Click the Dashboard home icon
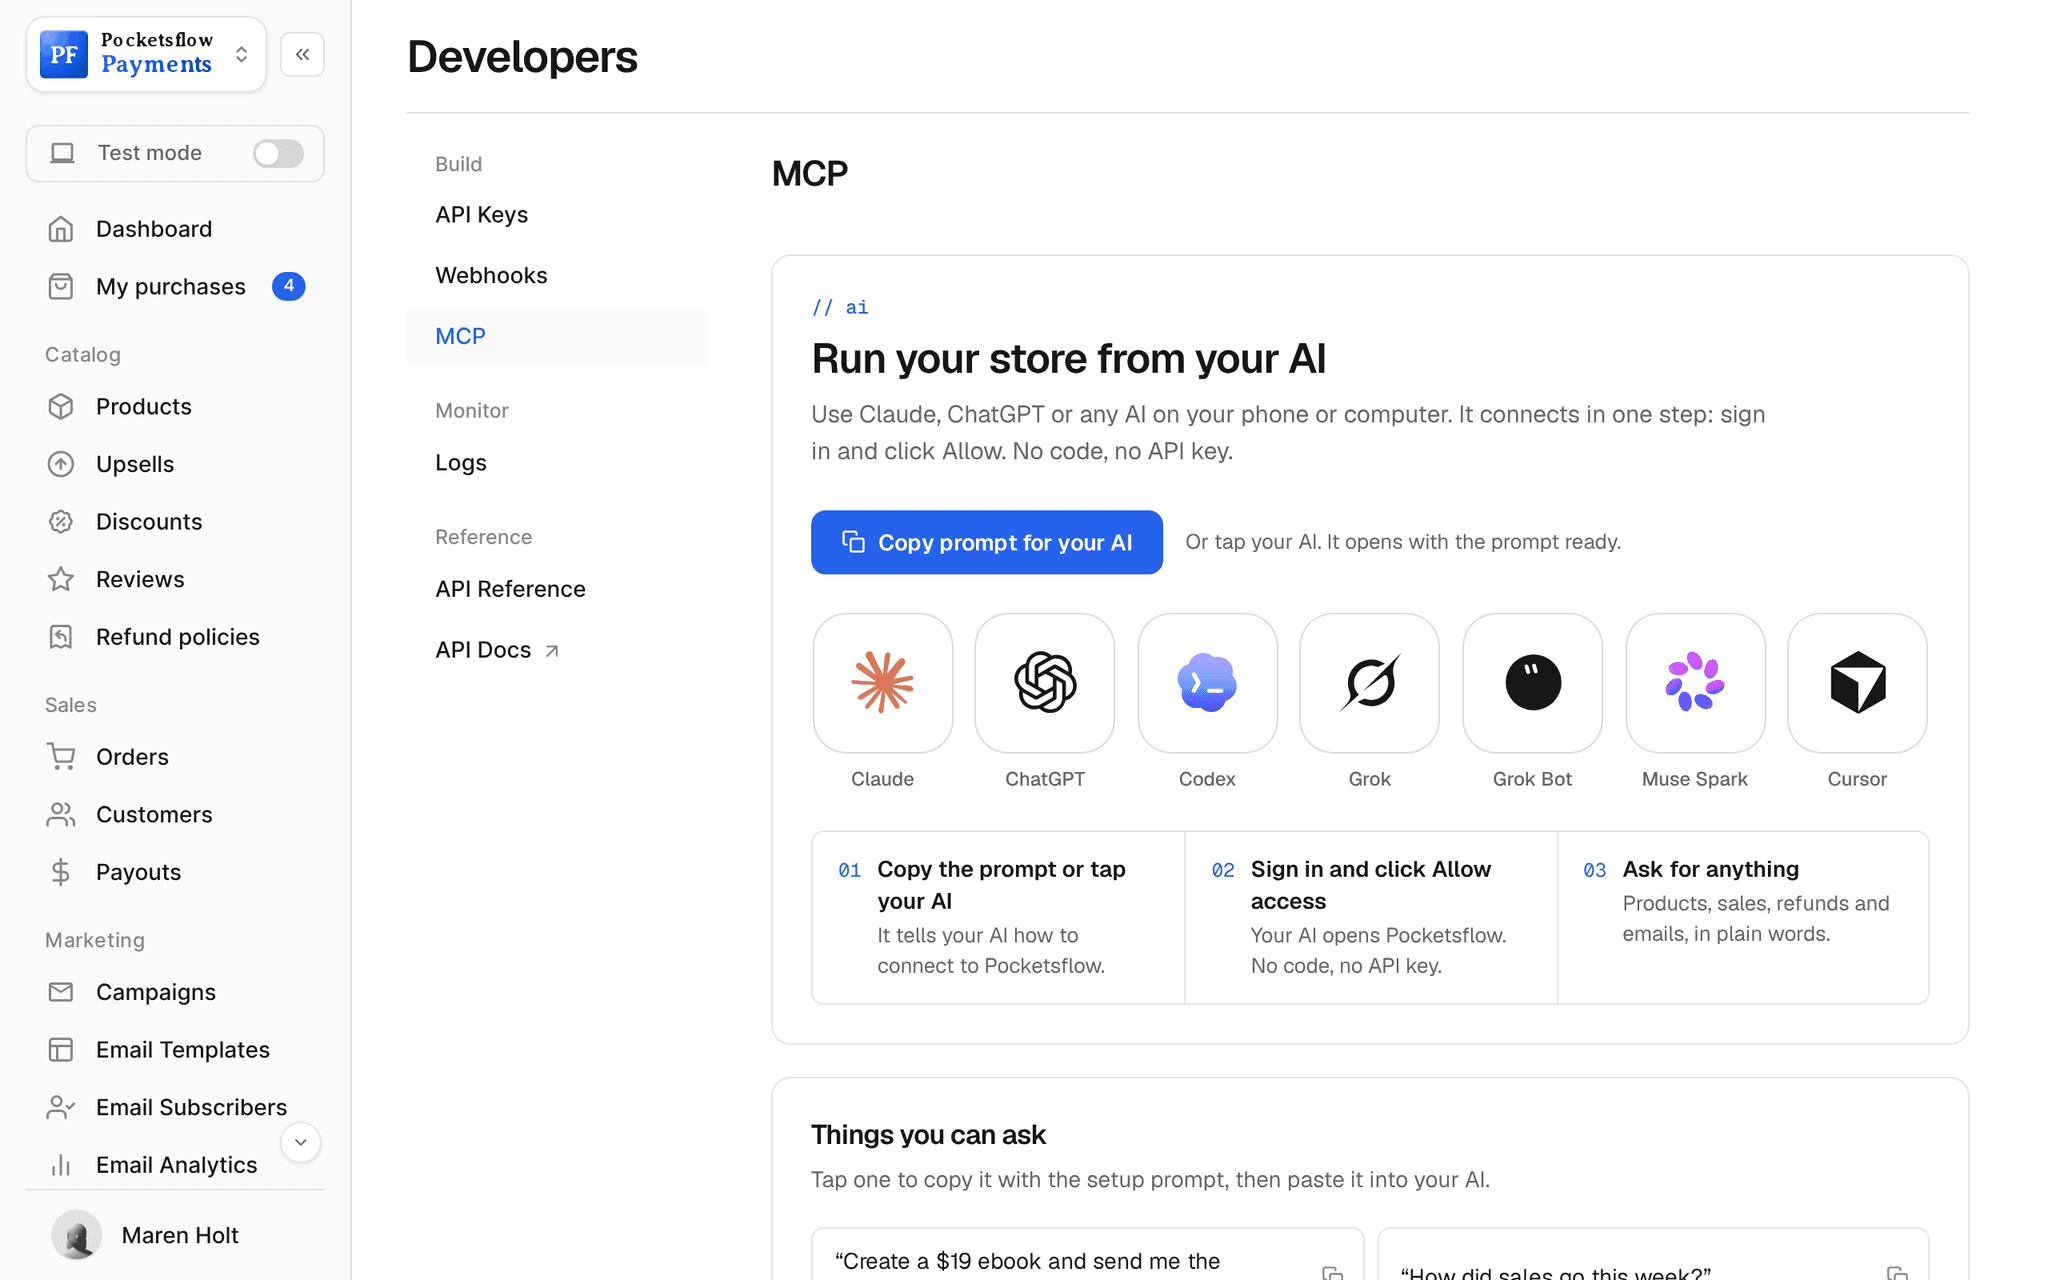The height and width of the screenshot is (1280, 2048). point(61,229)
